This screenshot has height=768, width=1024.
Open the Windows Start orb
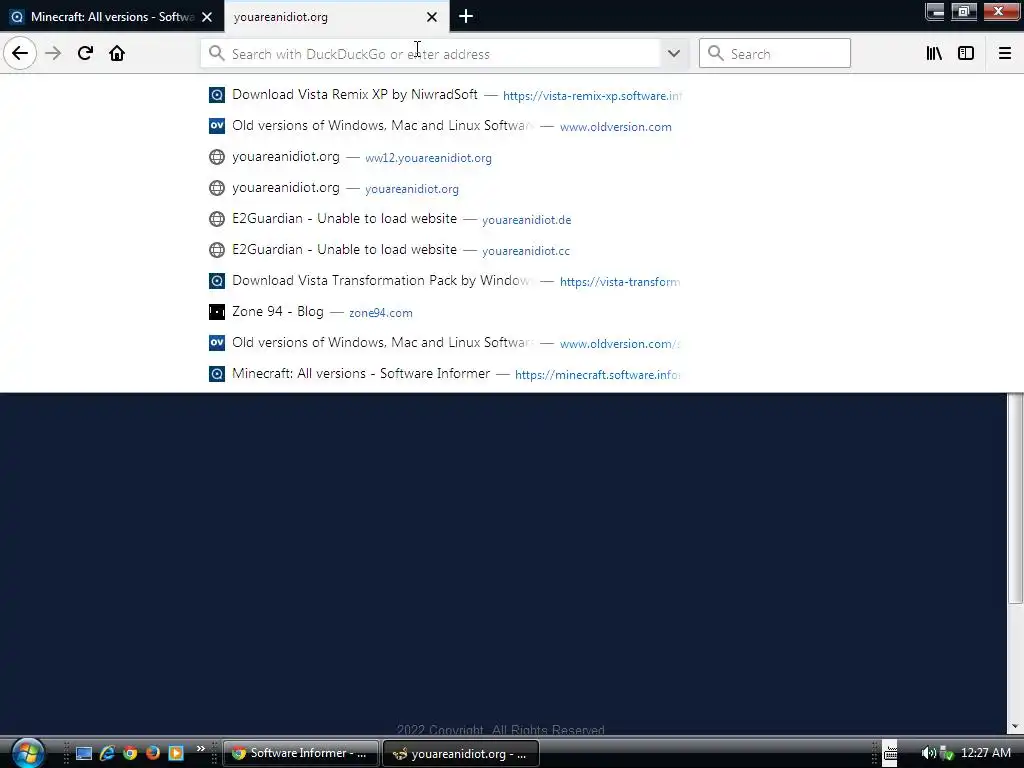point(27,752)
